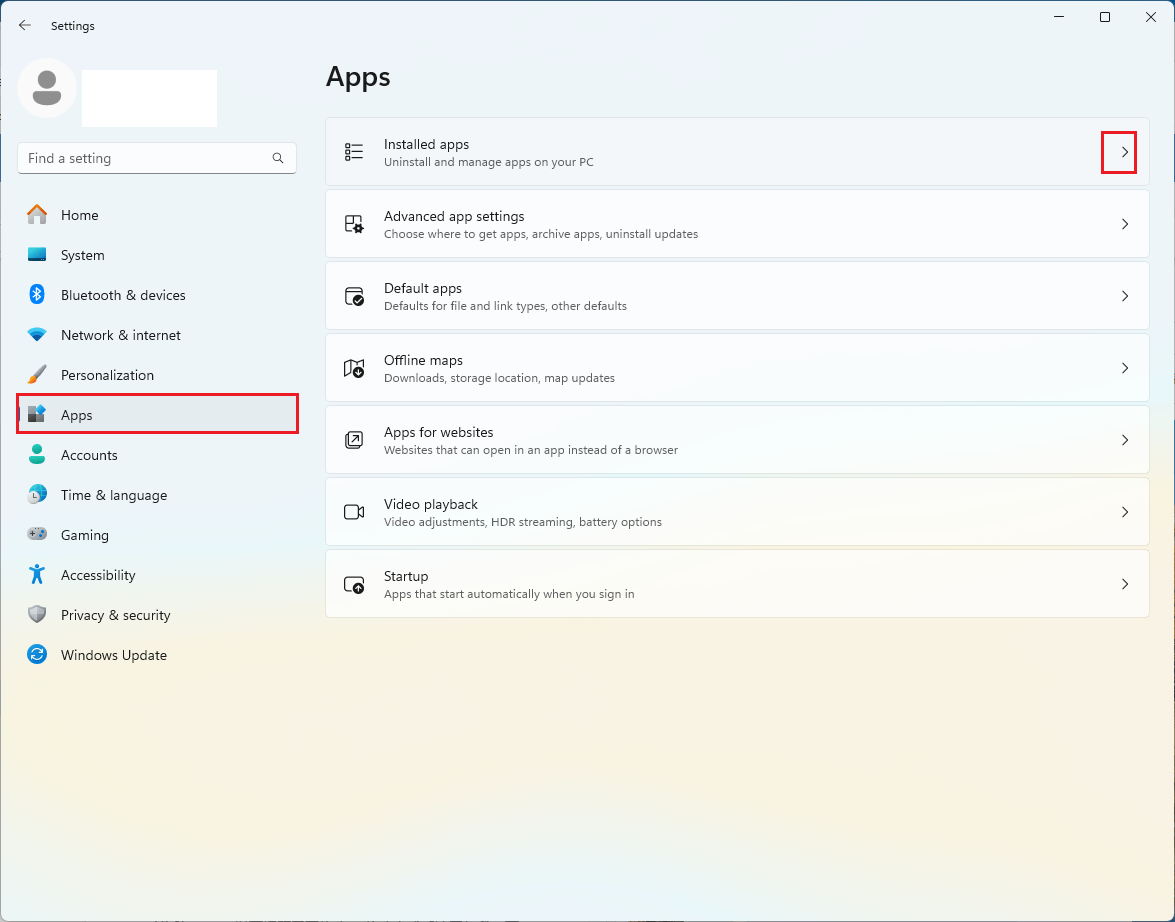The width and height of the screenshot is (1175, 922).
Task: Close the Settings window
Action: pyautogui.click(x=1150, y=16)
